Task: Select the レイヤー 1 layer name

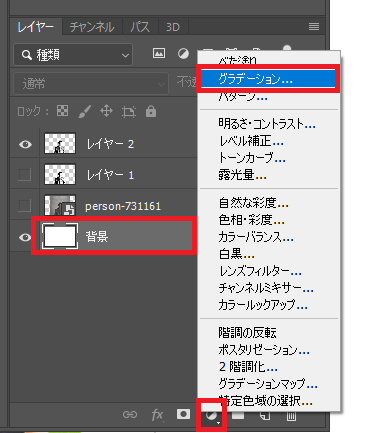Action: [110, 175]
